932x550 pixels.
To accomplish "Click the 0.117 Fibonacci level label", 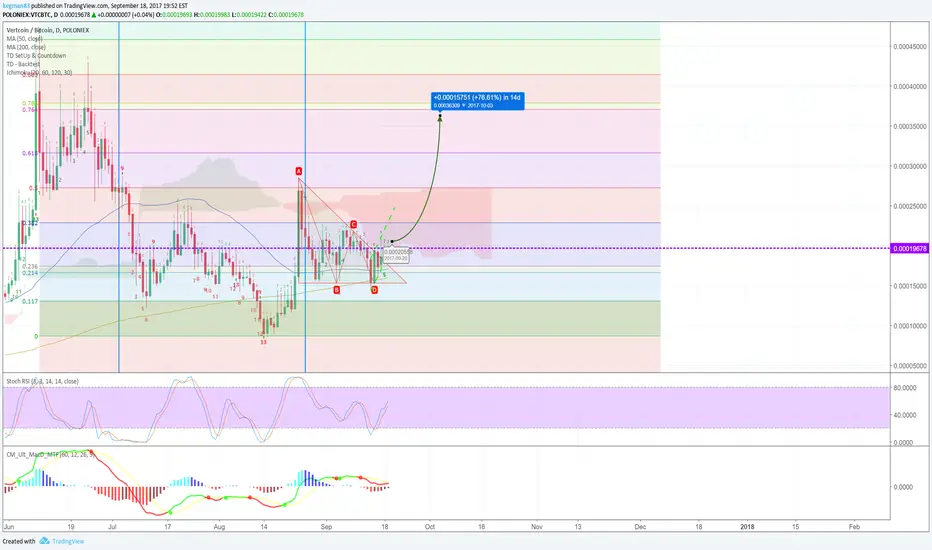I will (30, 301).
